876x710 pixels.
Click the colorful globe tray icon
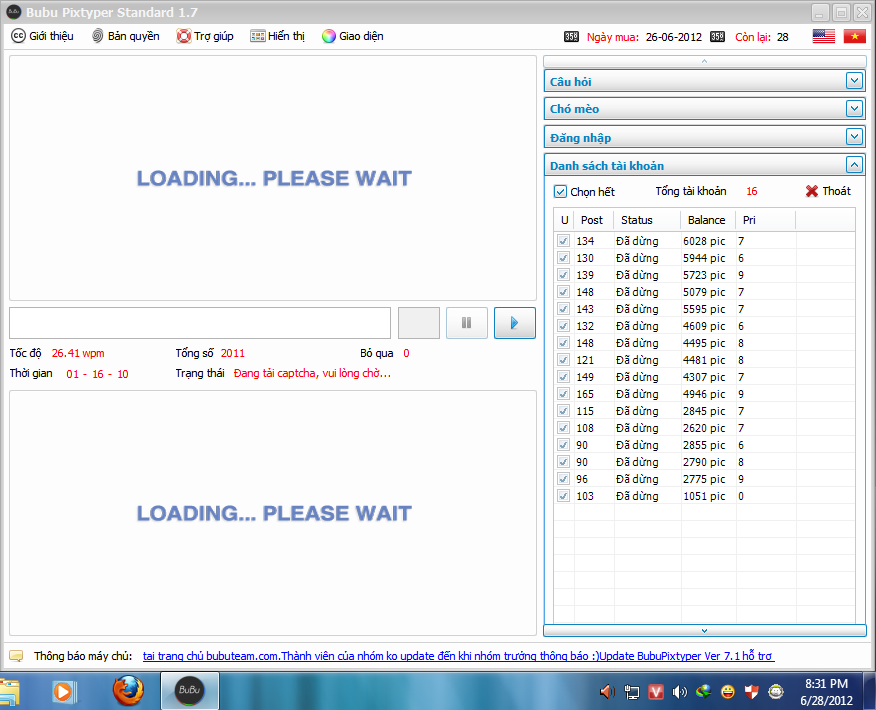[x=703, y=693]
